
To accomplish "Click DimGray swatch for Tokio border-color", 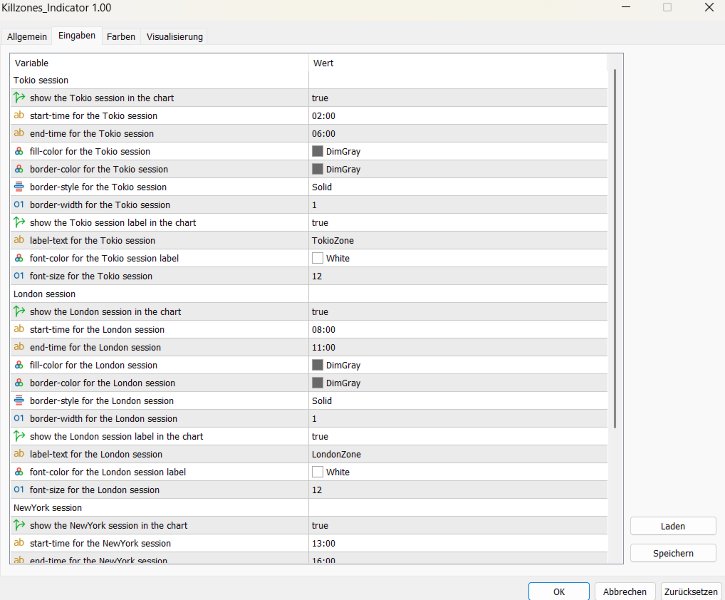I will 317,169.
